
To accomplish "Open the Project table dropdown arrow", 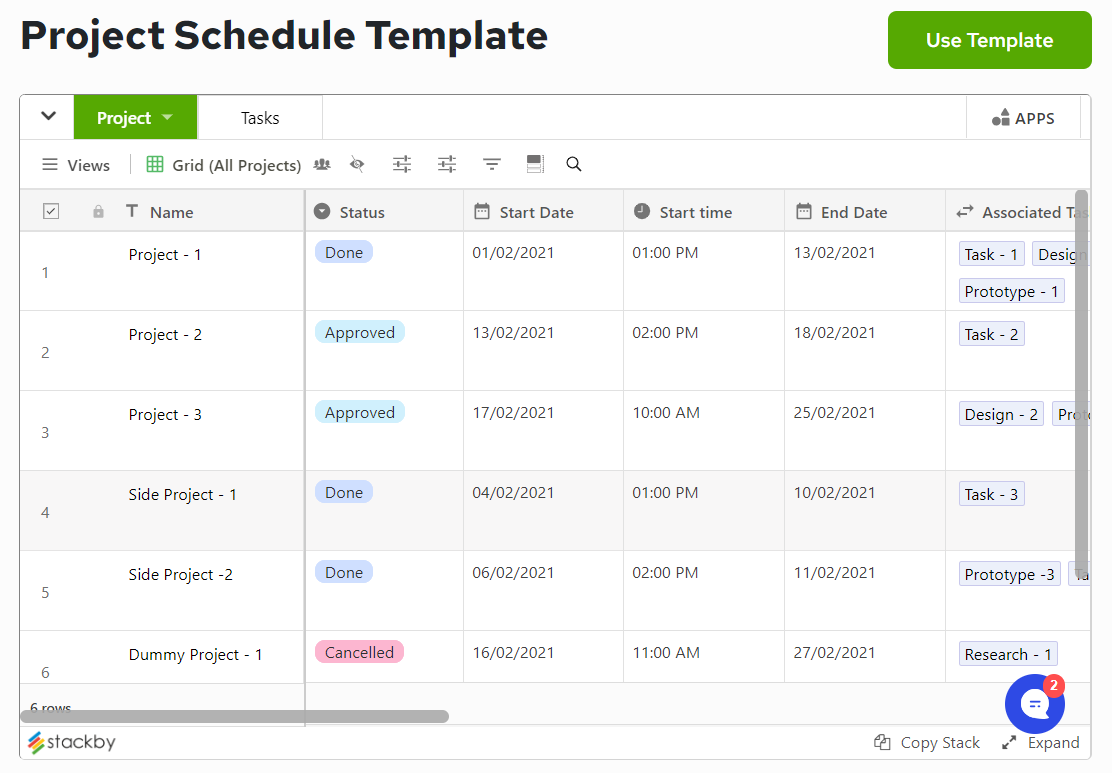I will click(166, 117).
